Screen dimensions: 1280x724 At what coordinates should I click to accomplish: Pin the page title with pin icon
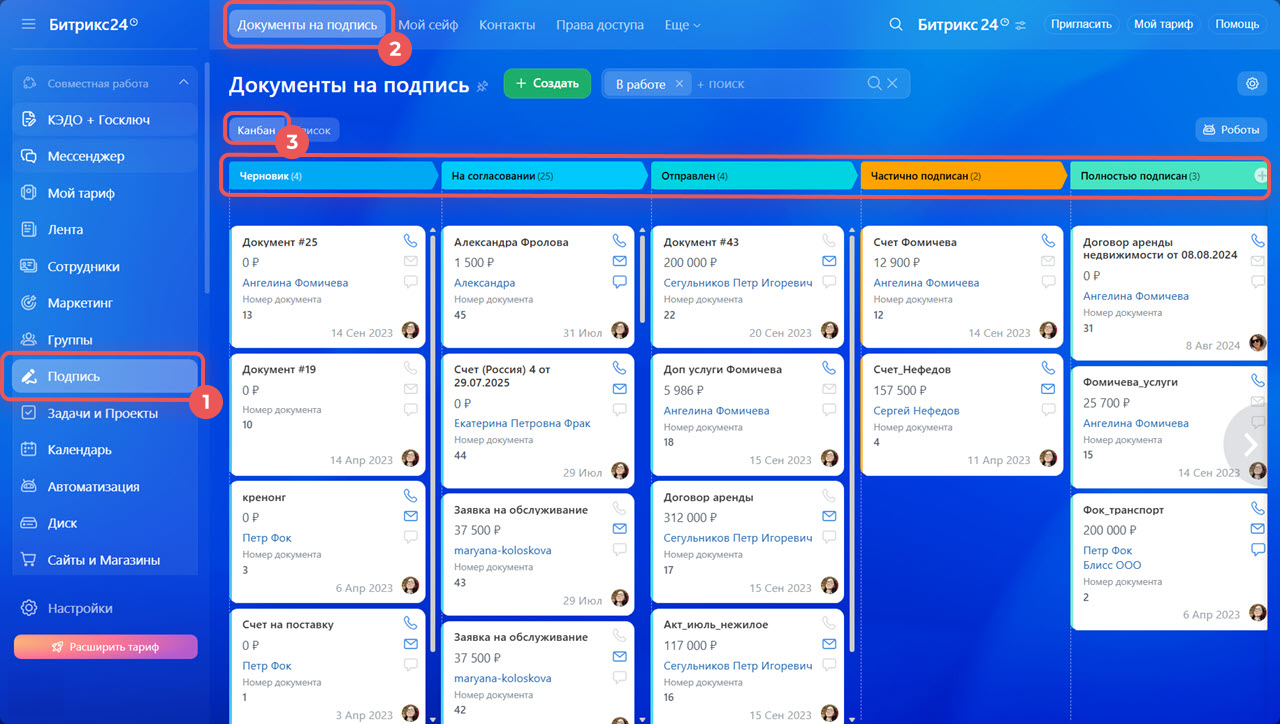(483, 86)
